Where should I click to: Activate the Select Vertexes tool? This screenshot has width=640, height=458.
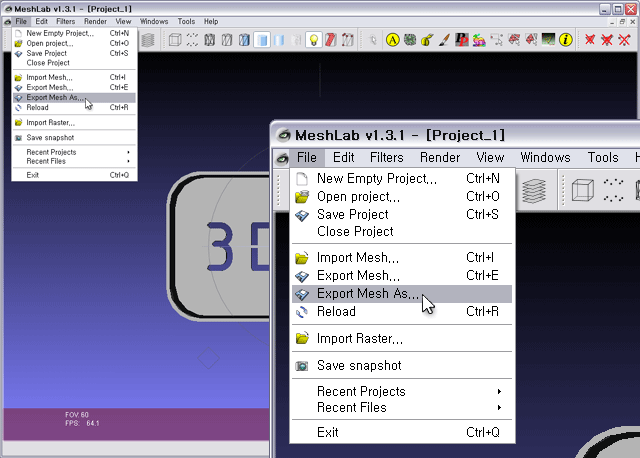pyautogui.click(x=496, y=40)
